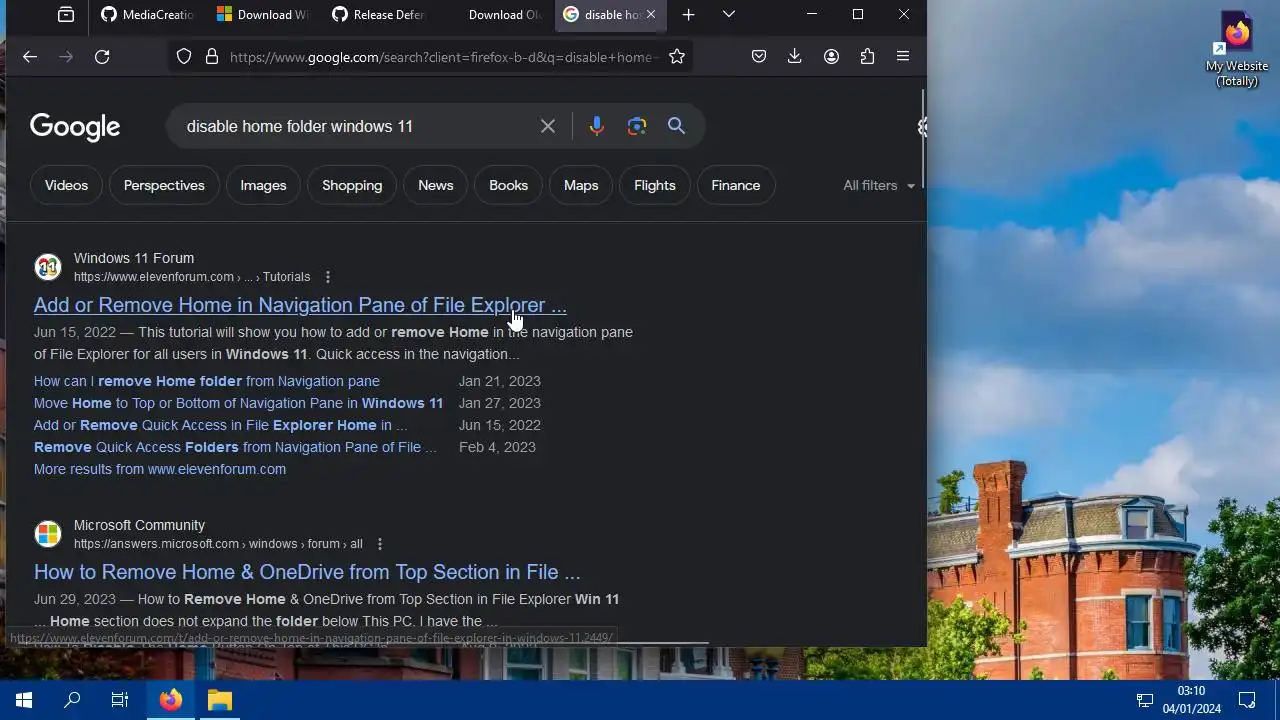Filter results by News

pyautogui.click(x=435, y=185)
